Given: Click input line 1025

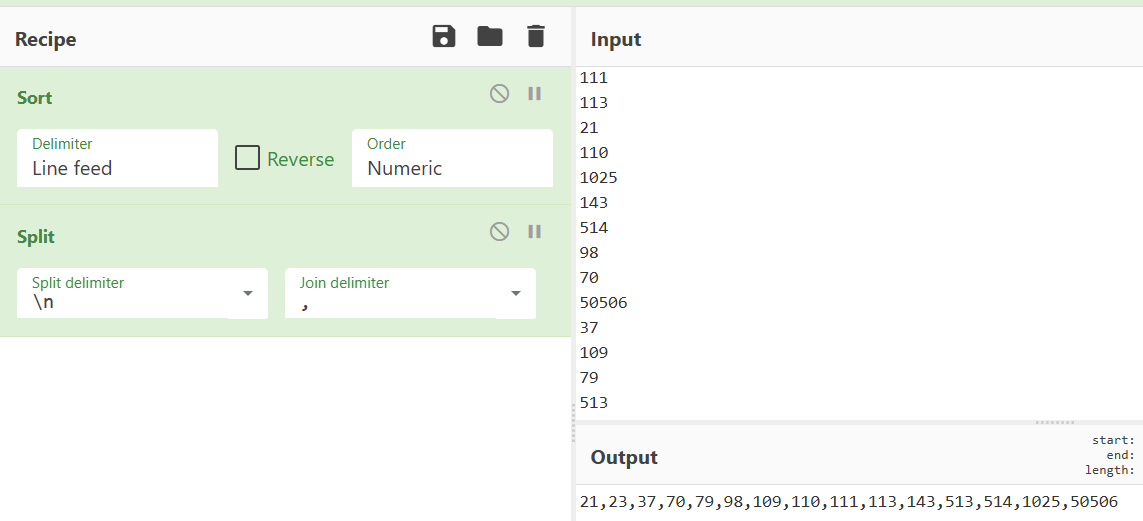Looking at the screenshot, I should (598, 178).
